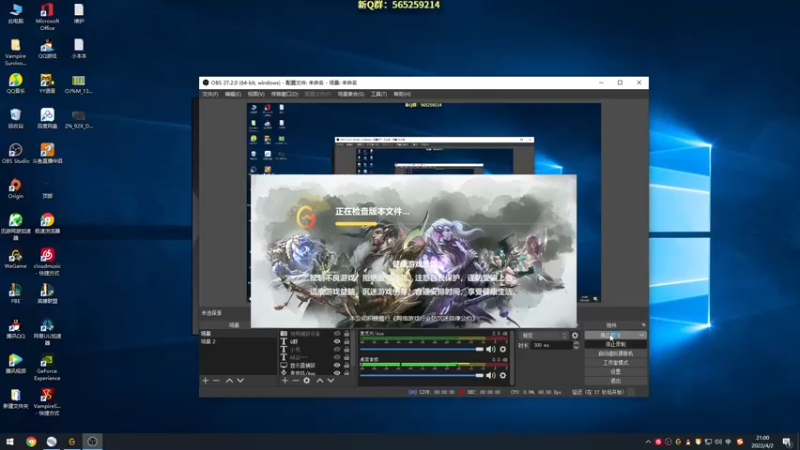The image size is (800, 450).
Task: Open the cloudmusic desktop shortcut
Action: (47, 262)
